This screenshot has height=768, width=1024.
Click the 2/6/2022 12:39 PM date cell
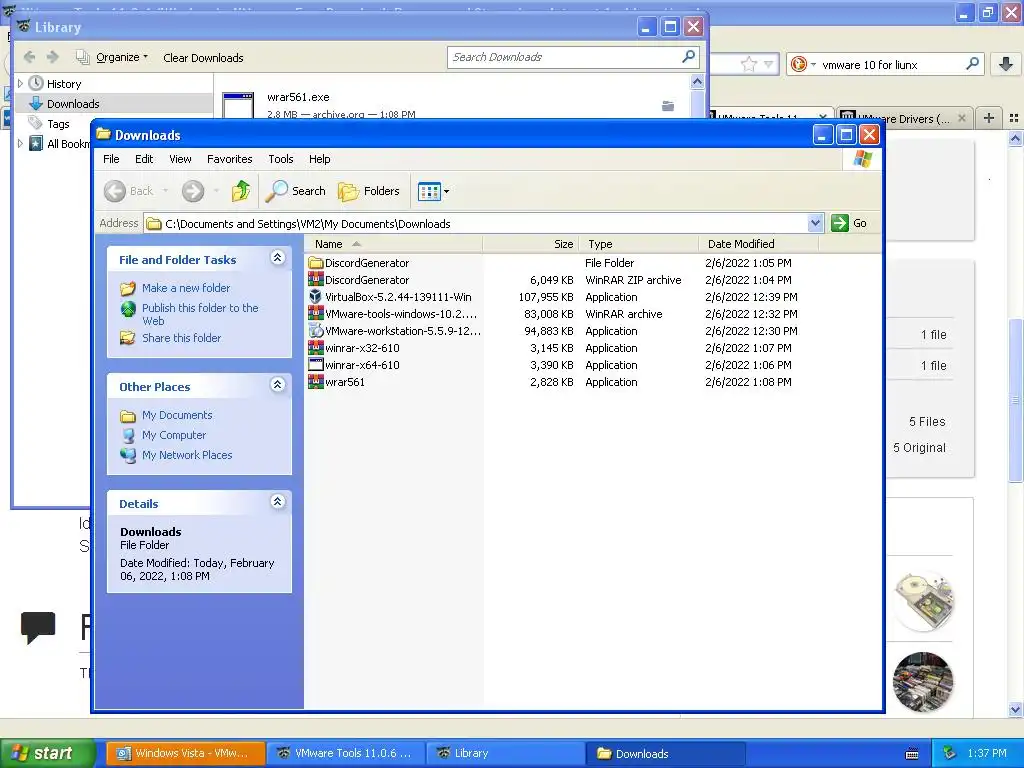pyautogui.click(x=751, y=296)
